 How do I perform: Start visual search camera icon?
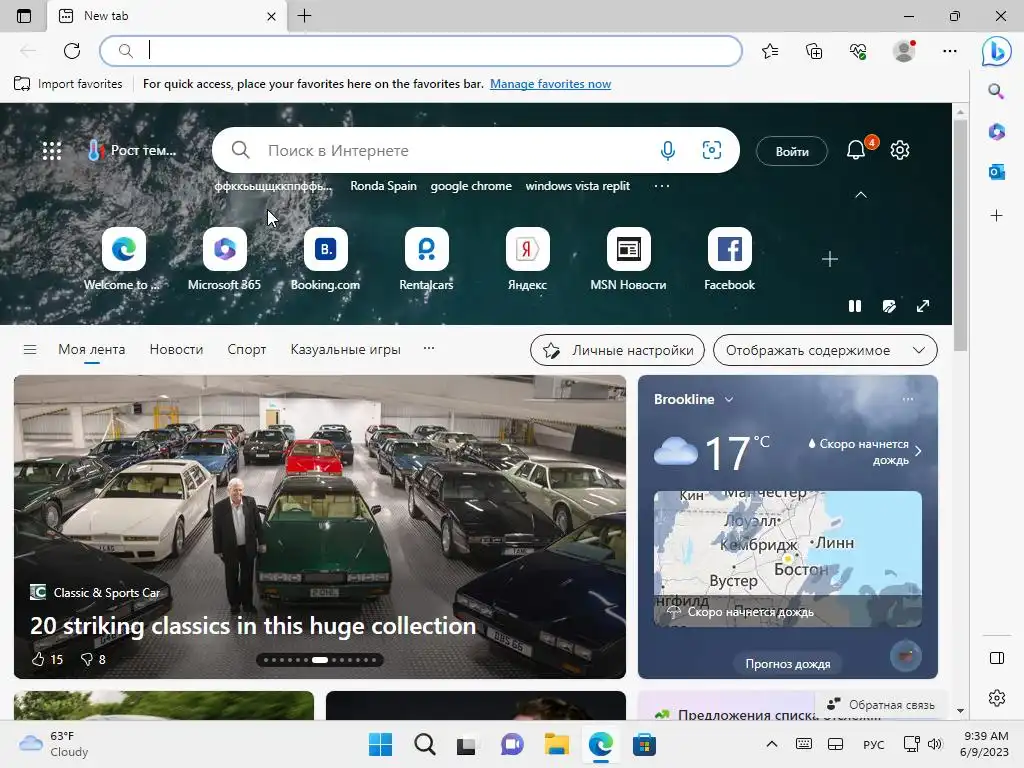pyautogui.click(x=712, y=150)
